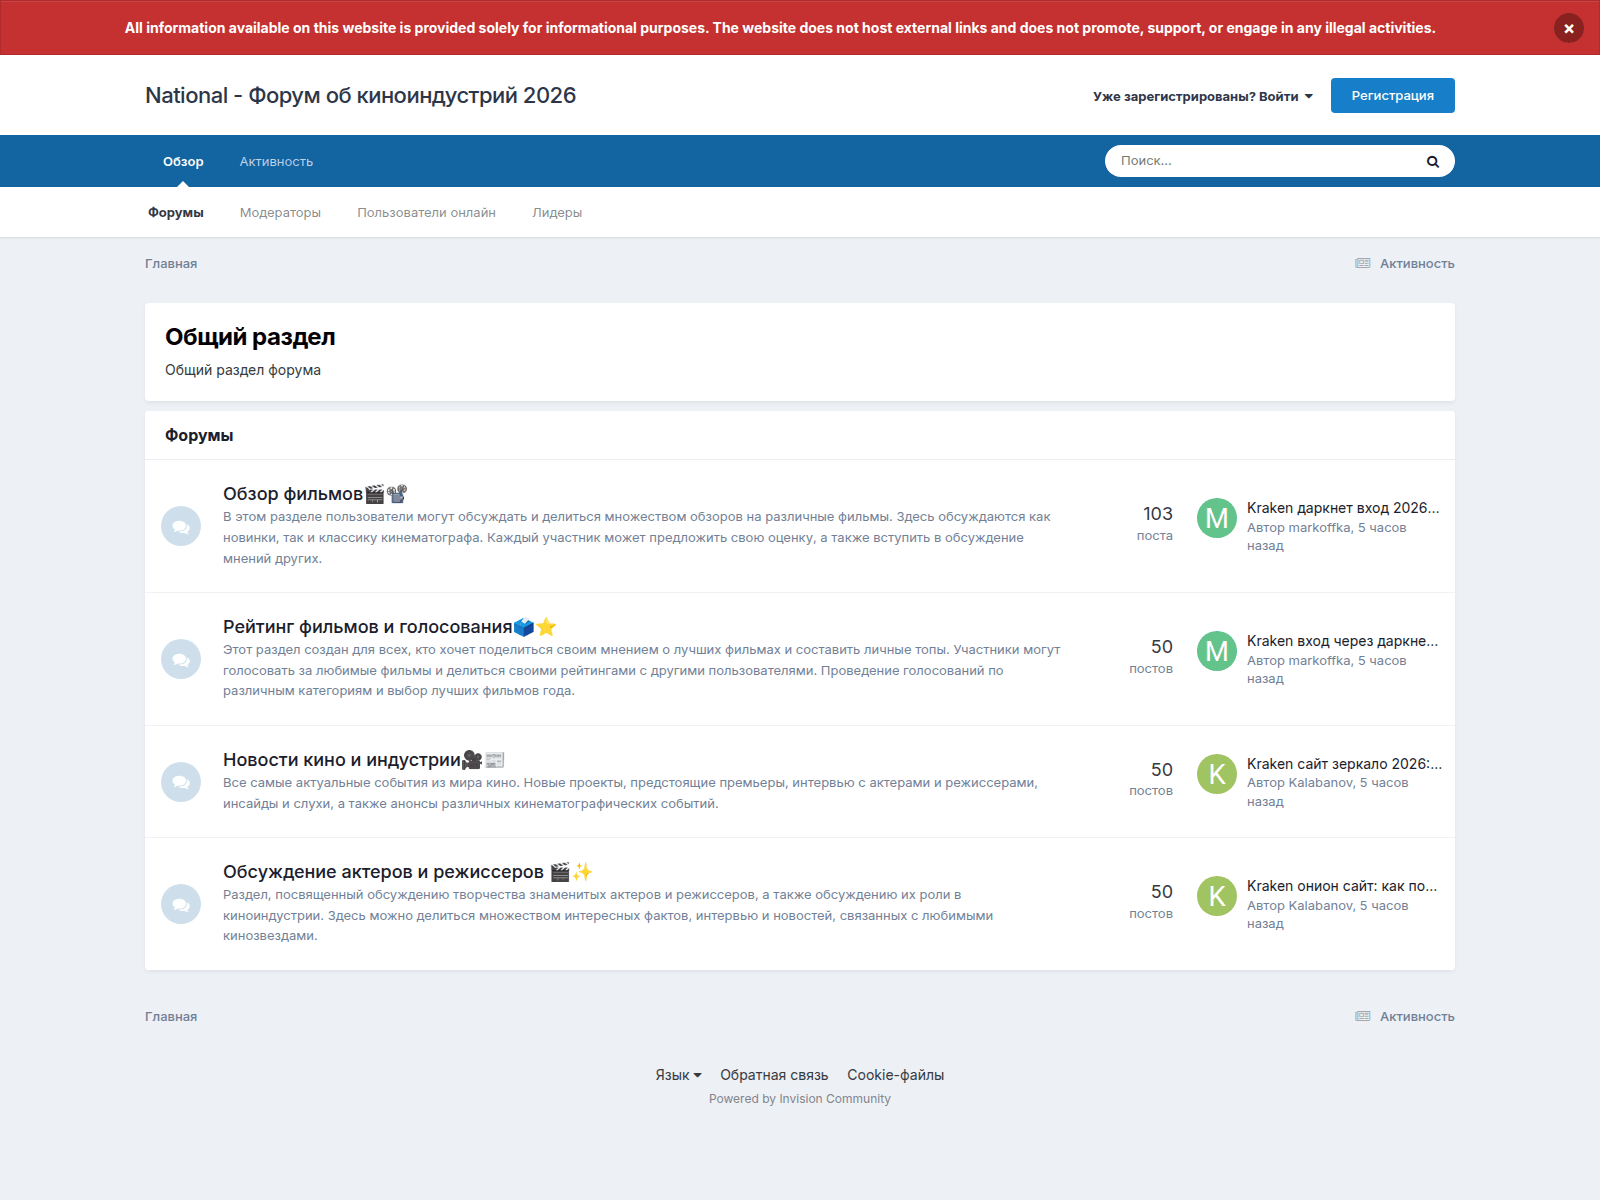Open markoffka avatar beside Kraken даркнет вход post
Image resolution: width=1600 pixels, height=1200 pixels.
point(1217,518)
